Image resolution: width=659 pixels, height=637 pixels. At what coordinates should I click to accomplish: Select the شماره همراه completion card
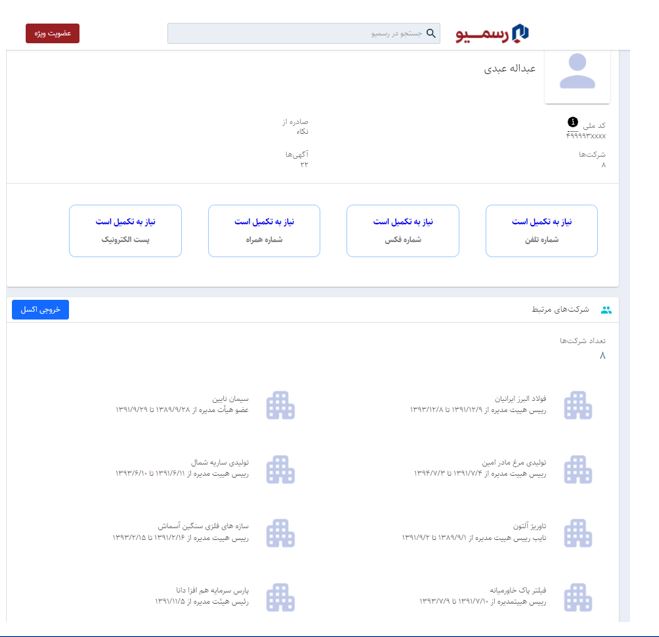pos(264,231)
